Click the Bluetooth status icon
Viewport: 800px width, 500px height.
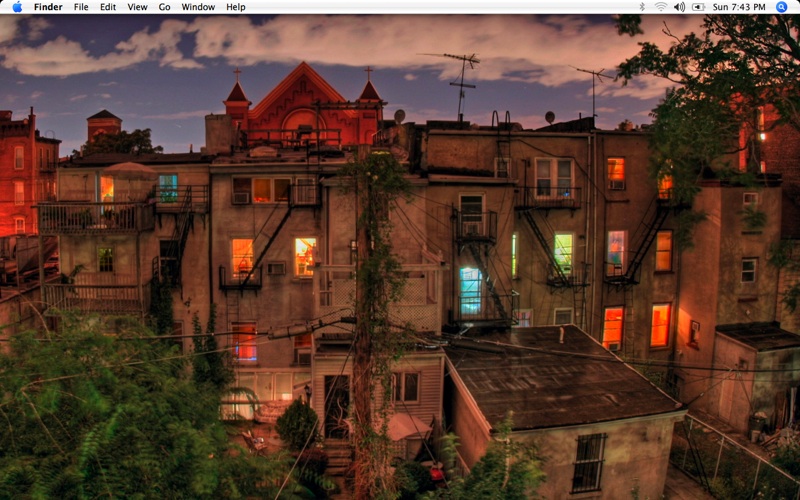pyautogui.click(x=642, y=7)
